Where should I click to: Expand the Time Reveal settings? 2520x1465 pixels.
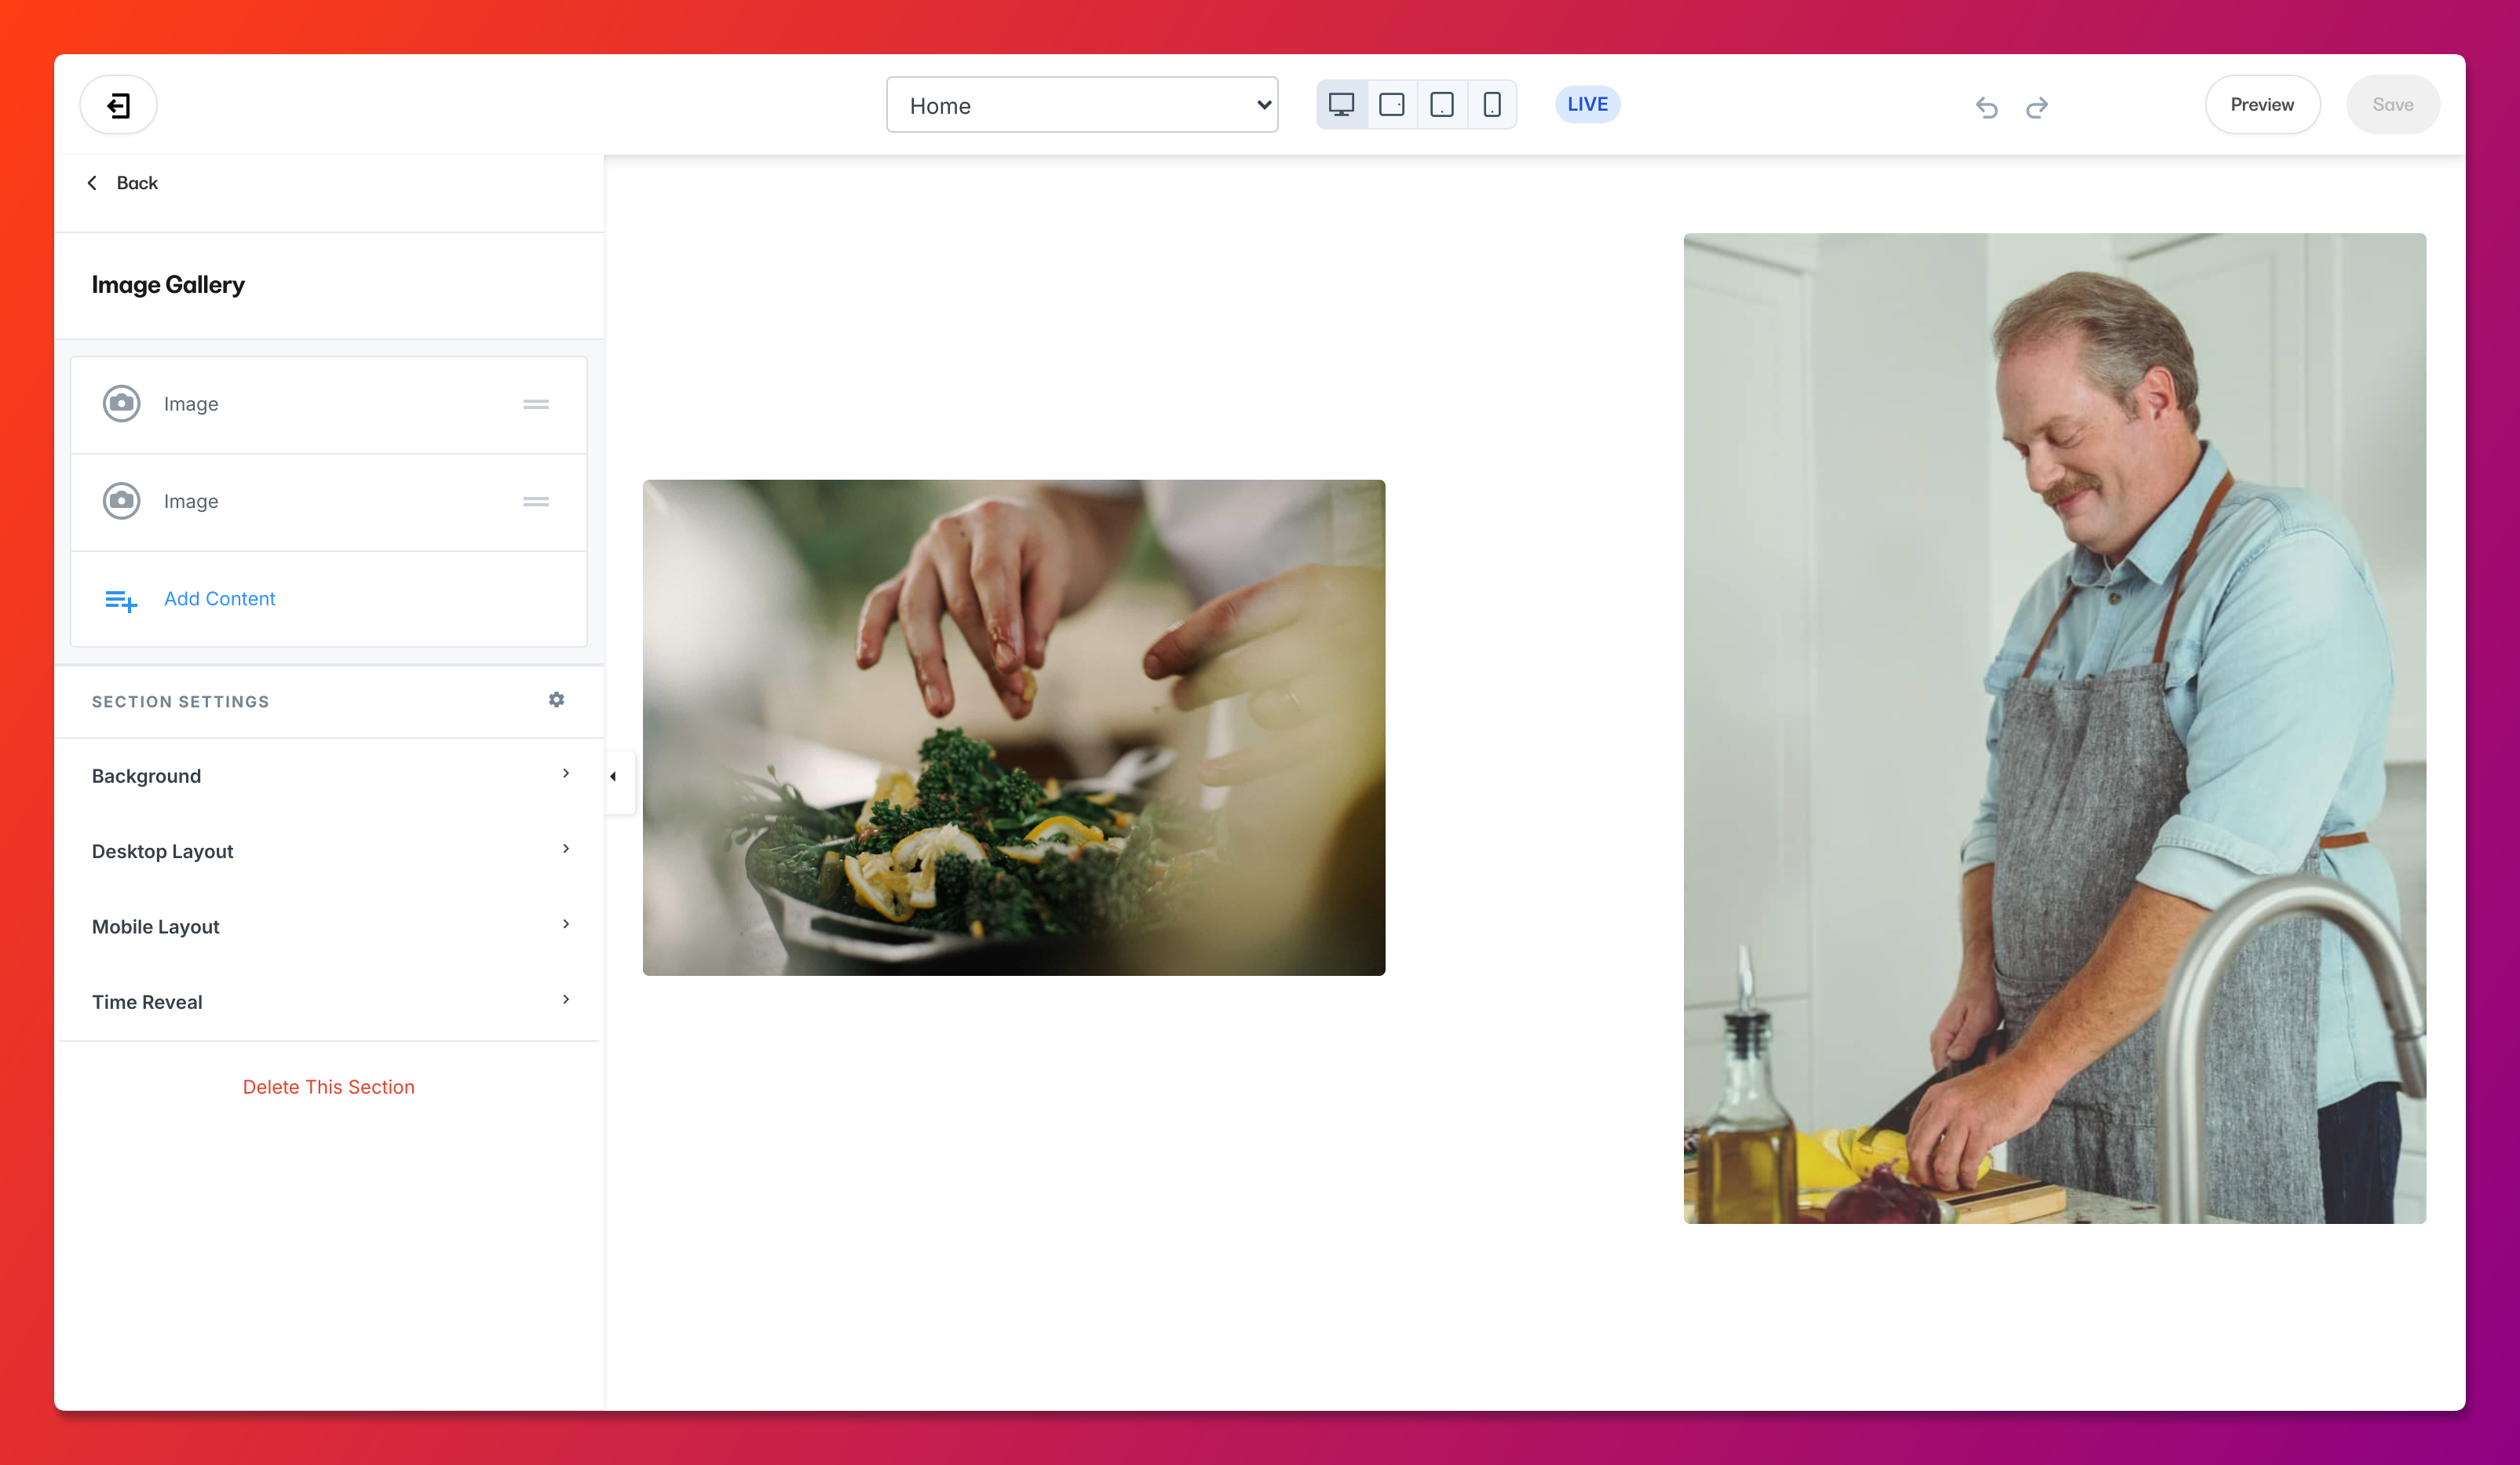(329, 1002)
